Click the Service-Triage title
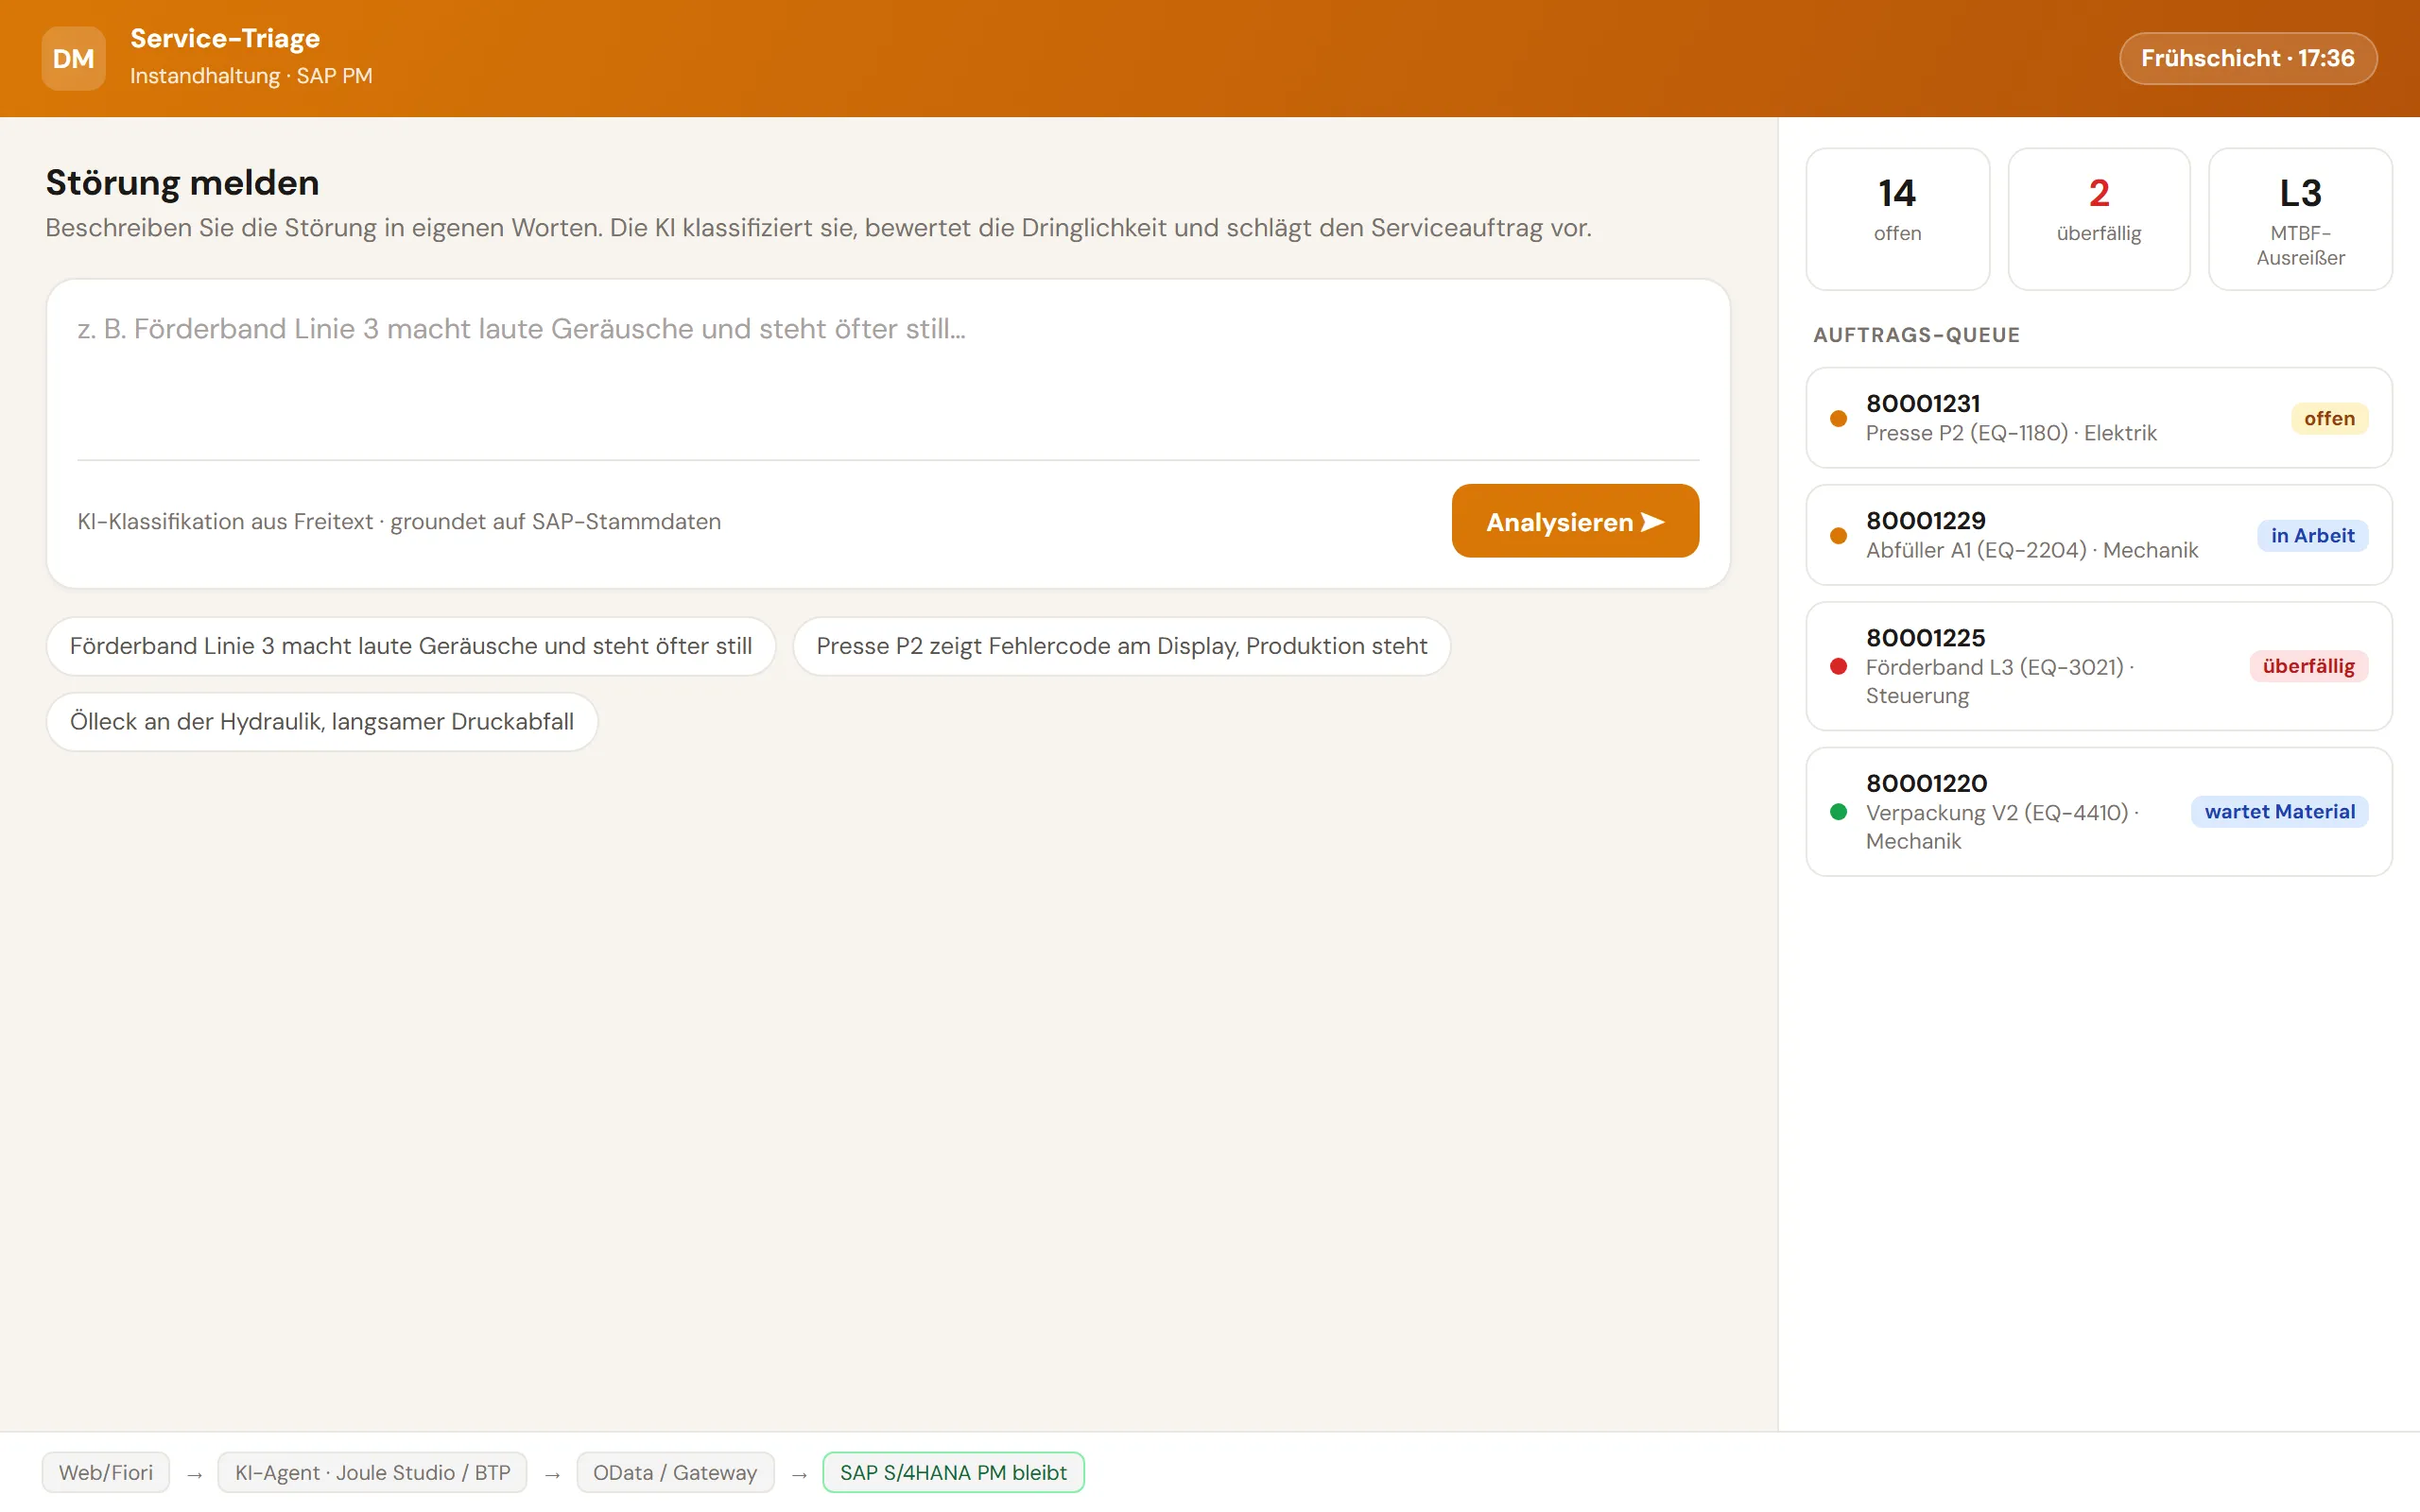 point(225,38)
